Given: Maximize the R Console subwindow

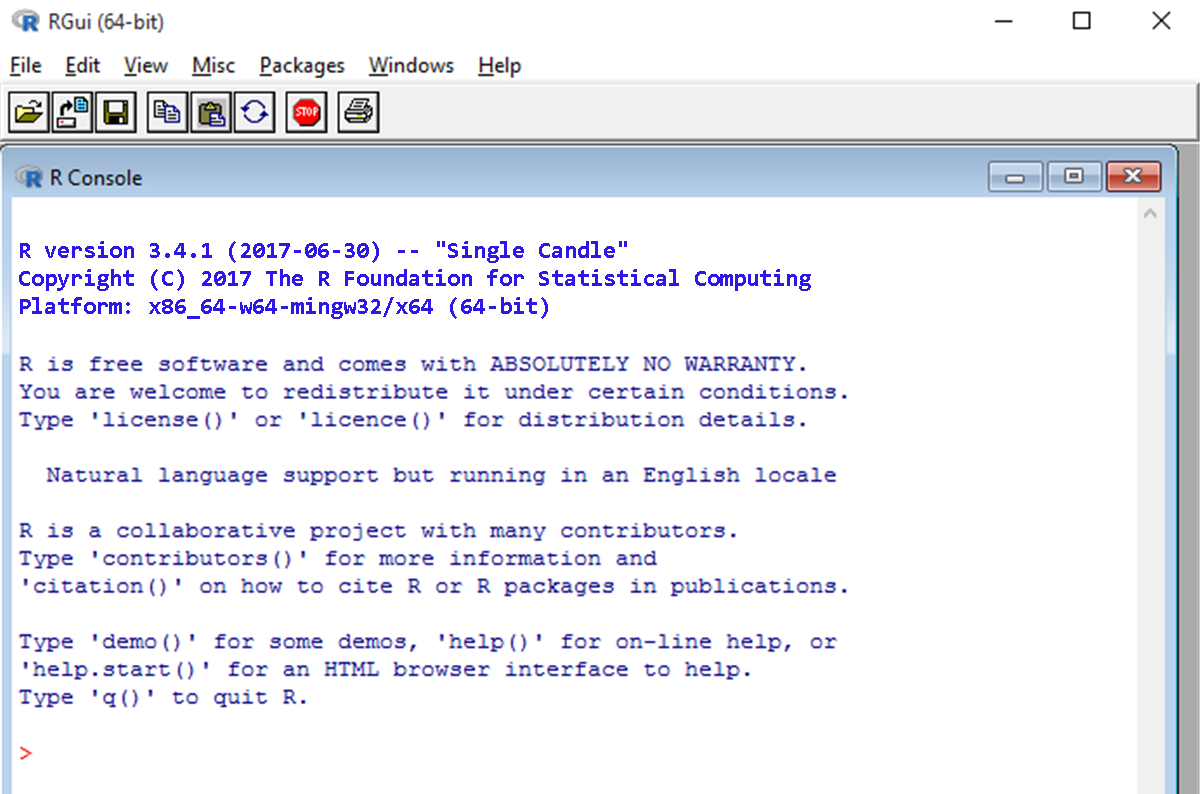Looking at the screenshot, I should [x=1074, y=177].
